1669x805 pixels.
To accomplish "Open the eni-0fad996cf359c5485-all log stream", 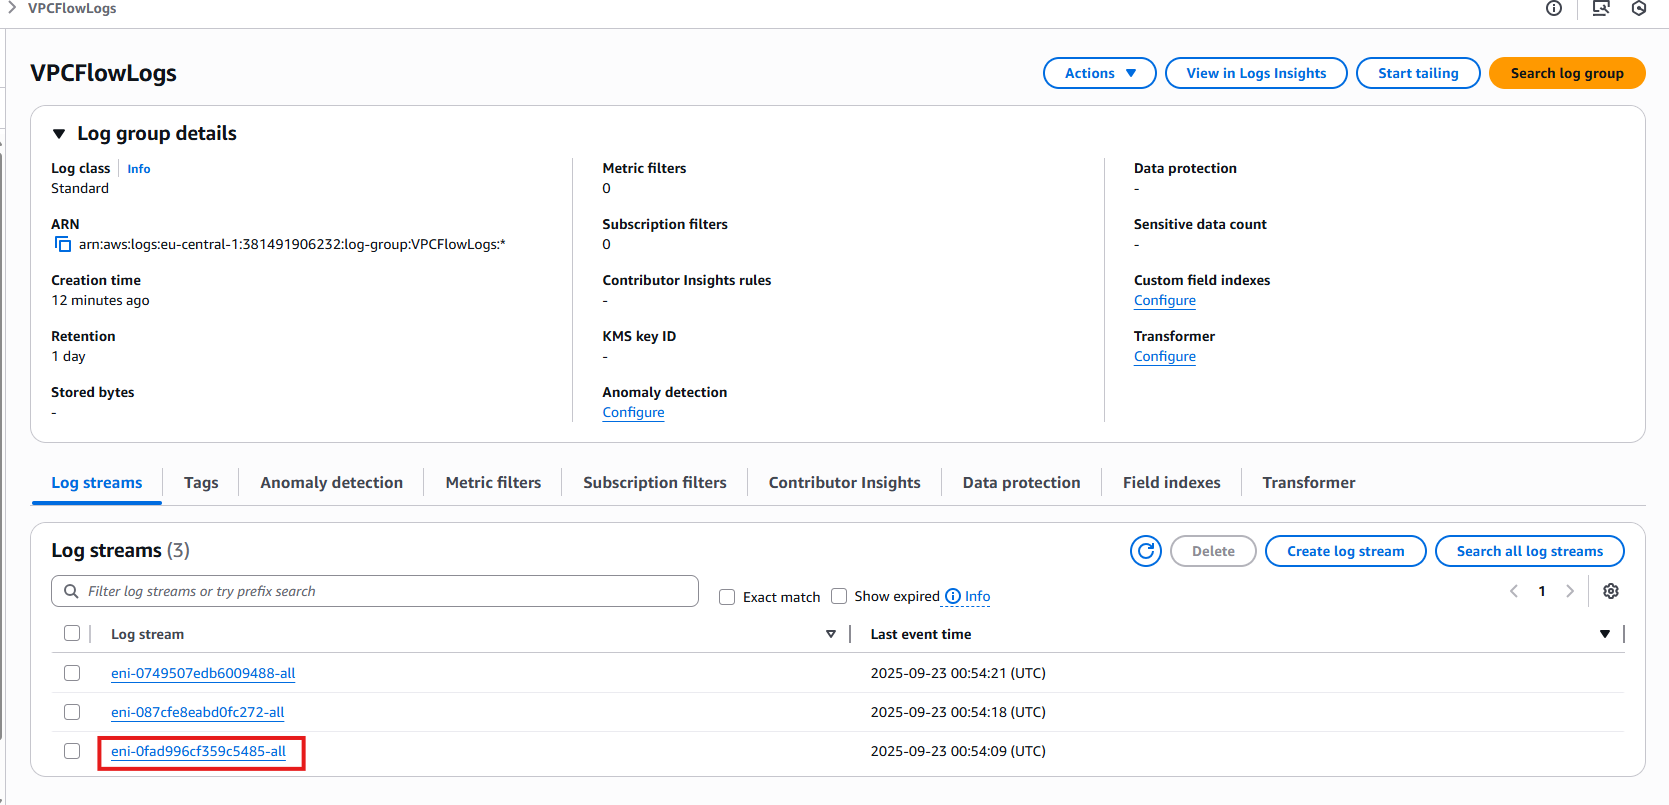I will tap(198, 752).
